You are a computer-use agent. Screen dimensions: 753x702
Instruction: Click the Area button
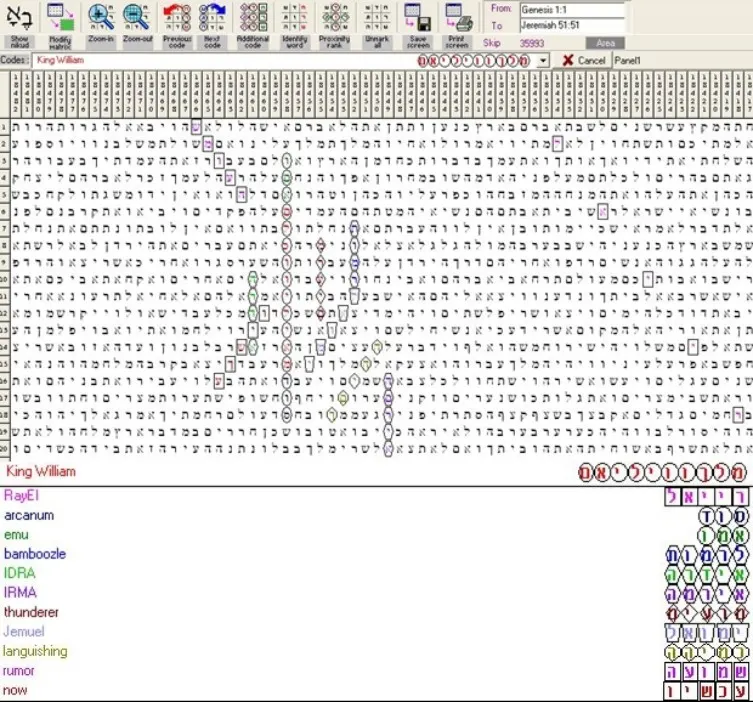pos(605,43)
